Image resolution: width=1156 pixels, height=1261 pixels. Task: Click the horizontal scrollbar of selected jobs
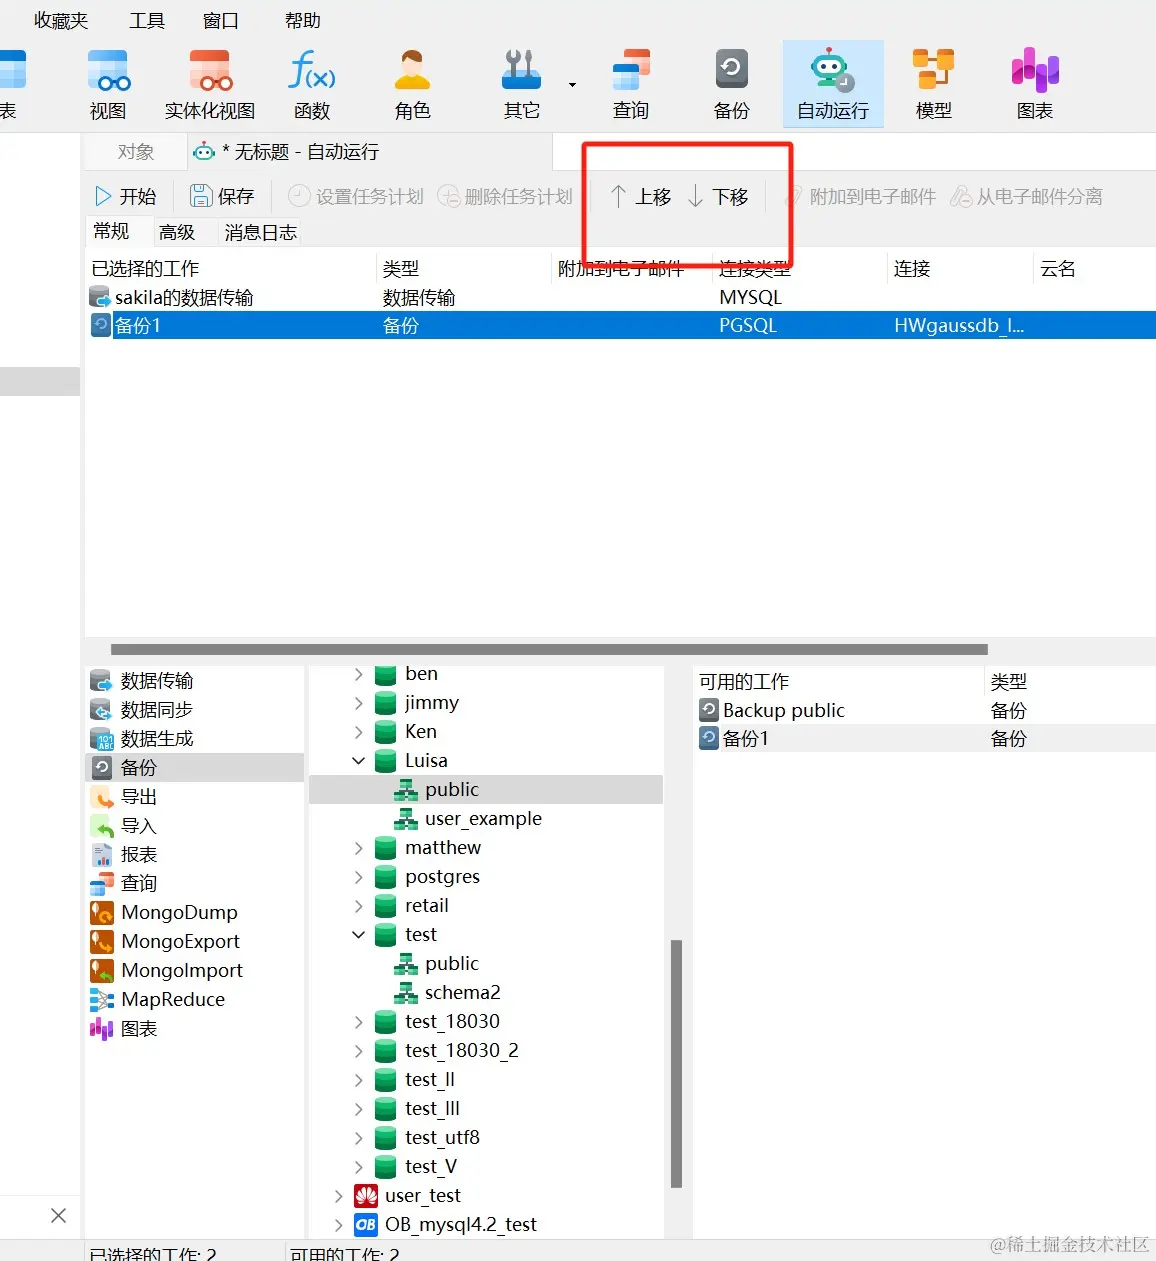click(x=549, y=649)
